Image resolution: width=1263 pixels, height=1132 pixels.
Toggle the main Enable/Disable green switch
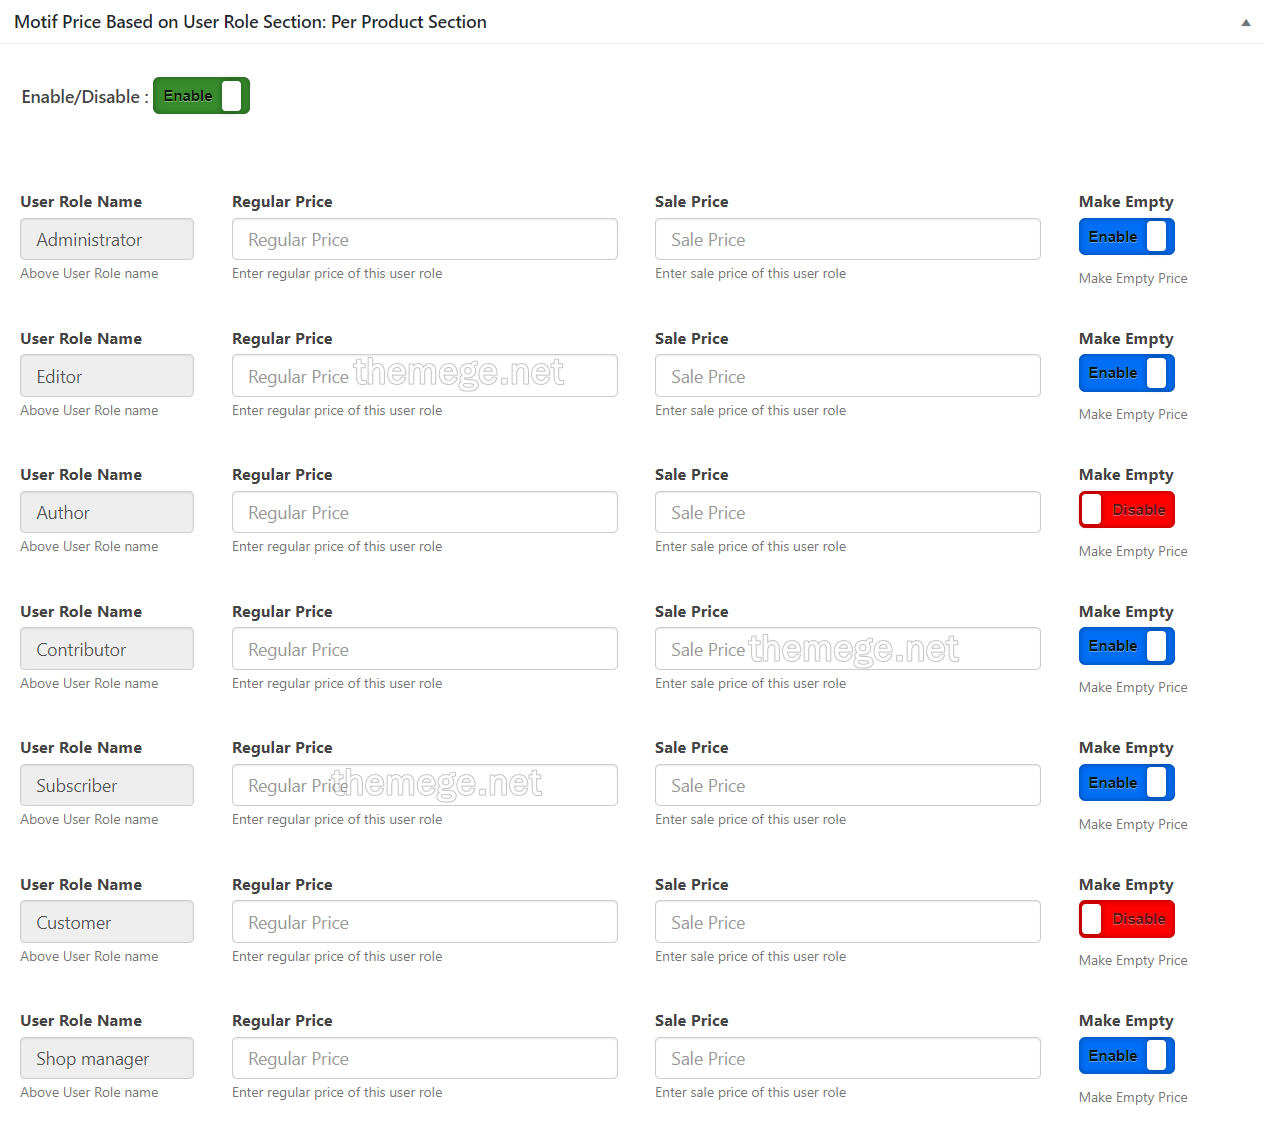[x=201, y=96]
